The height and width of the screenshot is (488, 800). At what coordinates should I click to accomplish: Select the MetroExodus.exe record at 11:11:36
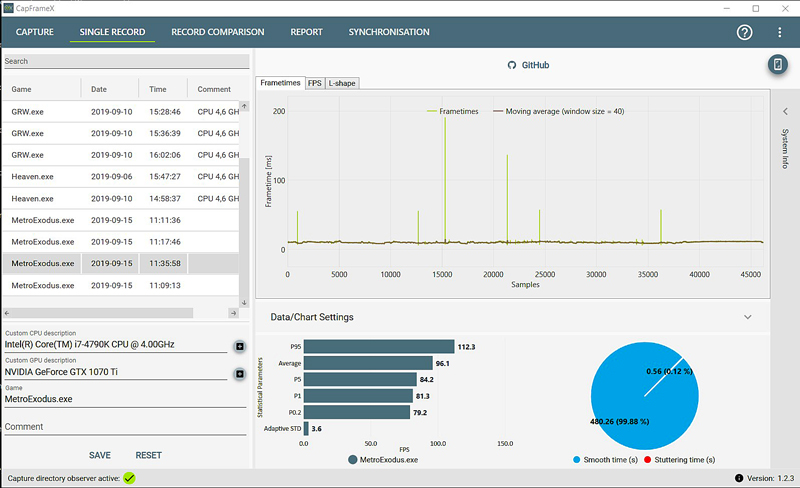coord(121,220)
